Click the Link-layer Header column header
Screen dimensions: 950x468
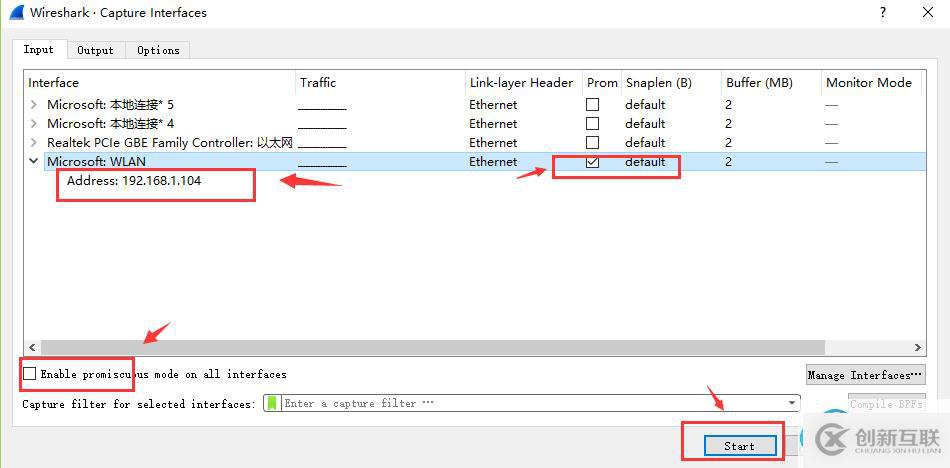(524, 83)
